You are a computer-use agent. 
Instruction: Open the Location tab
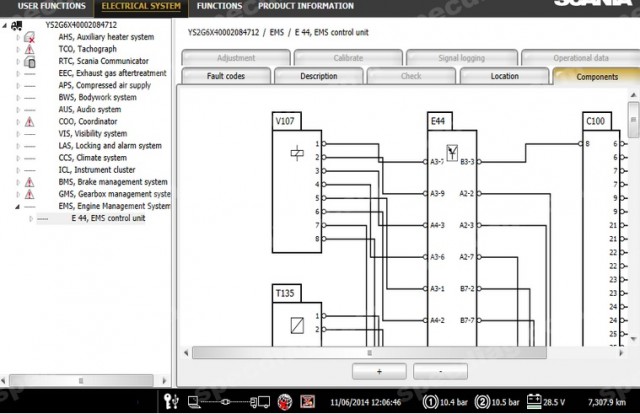504,76
